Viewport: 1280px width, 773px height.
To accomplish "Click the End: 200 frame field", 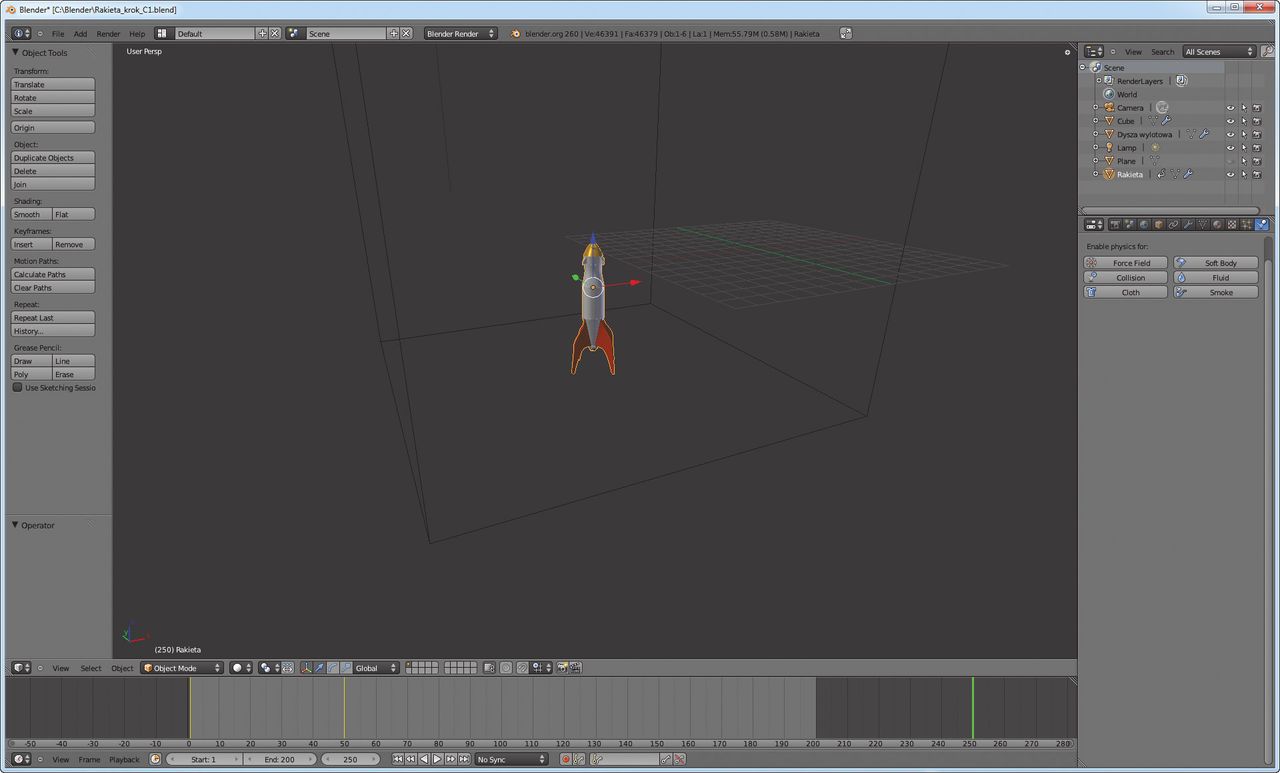I will point(280,759).
